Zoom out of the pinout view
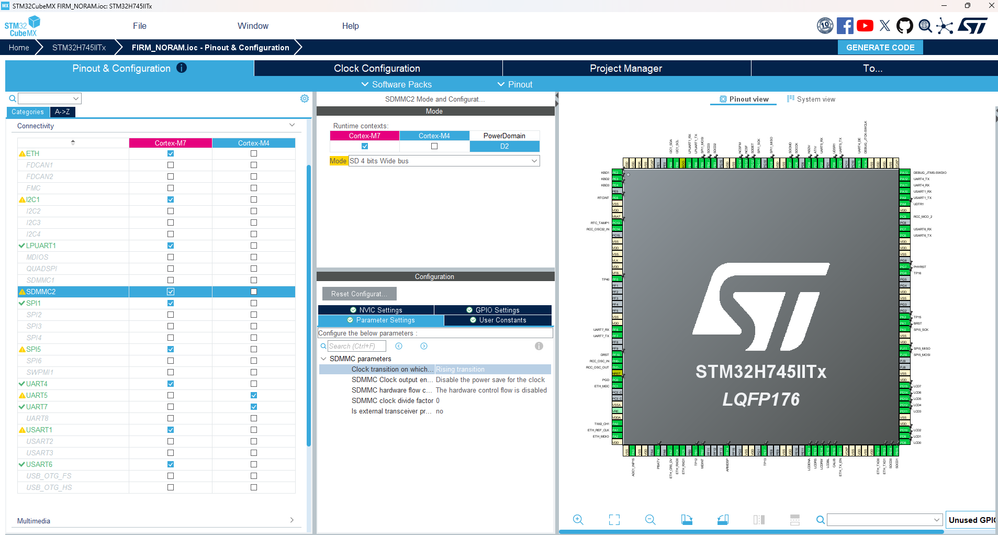 tap(650, 520)
